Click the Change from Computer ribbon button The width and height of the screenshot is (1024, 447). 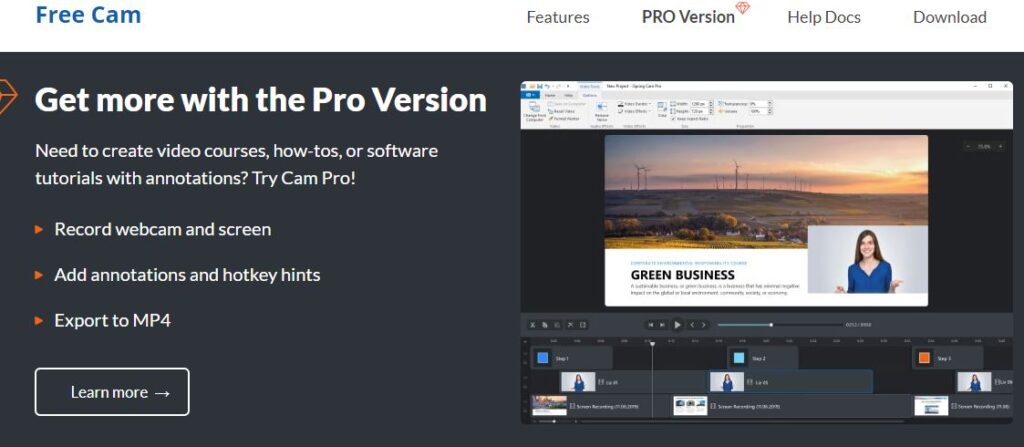(534, 112)
